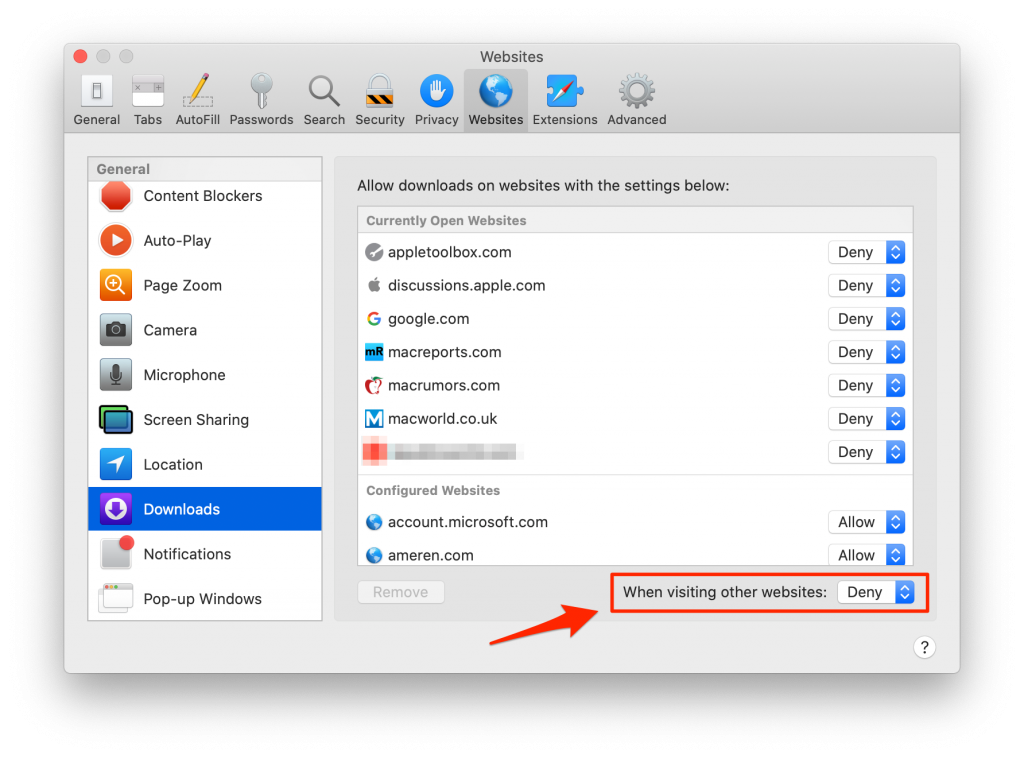Screen dimensions: 1024x758
Task: Open the Privacy hand icon
Action: pyautogui.click(x=436, y=91)
